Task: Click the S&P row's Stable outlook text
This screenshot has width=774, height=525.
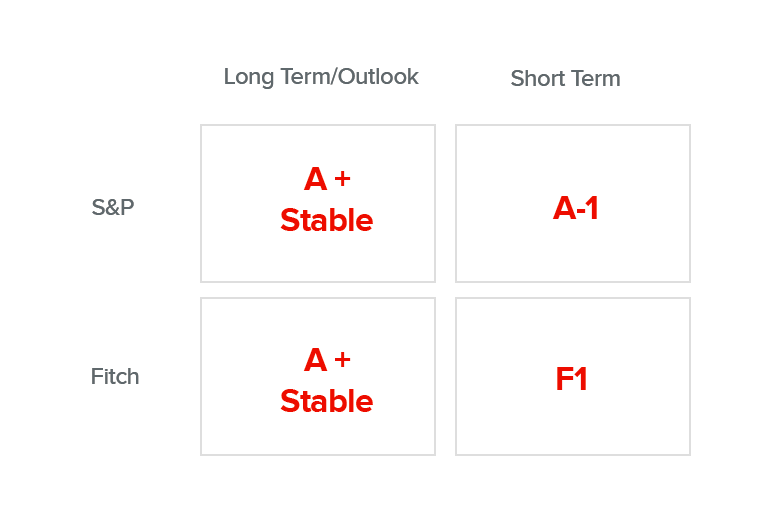Action: point(326,220)
